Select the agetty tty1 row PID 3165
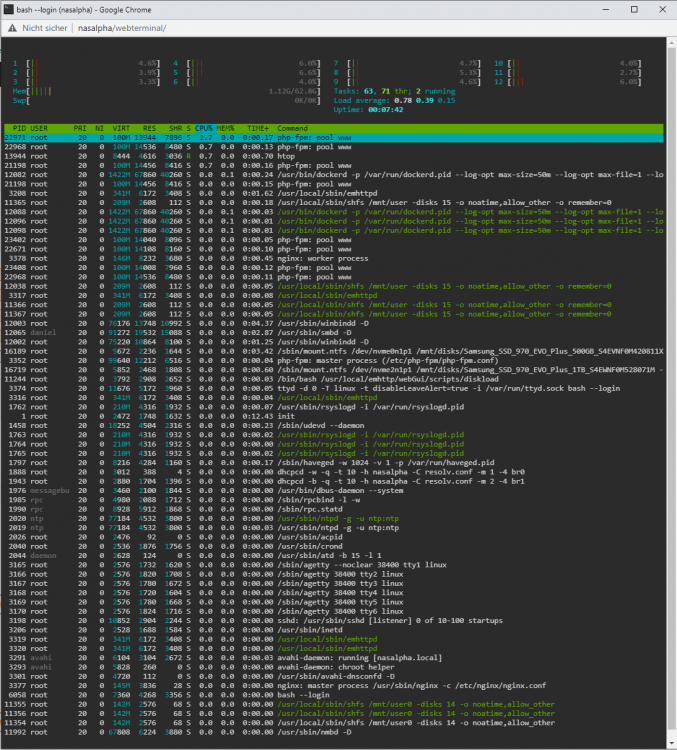Image resolution: width=677 pixels, height=750 pixels. point(333,565)
